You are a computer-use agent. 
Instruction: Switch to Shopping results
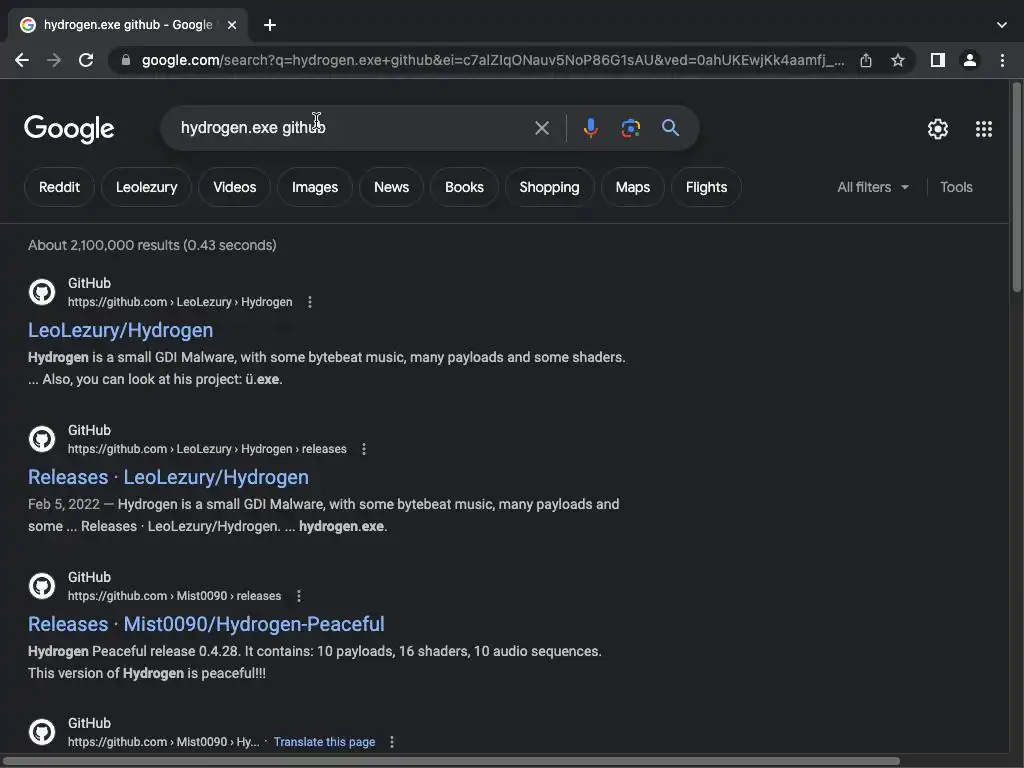[x=549, y=187]
